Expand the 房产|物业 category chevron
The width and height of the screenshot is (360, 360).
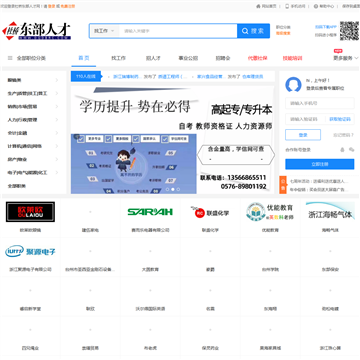(57, 159)
